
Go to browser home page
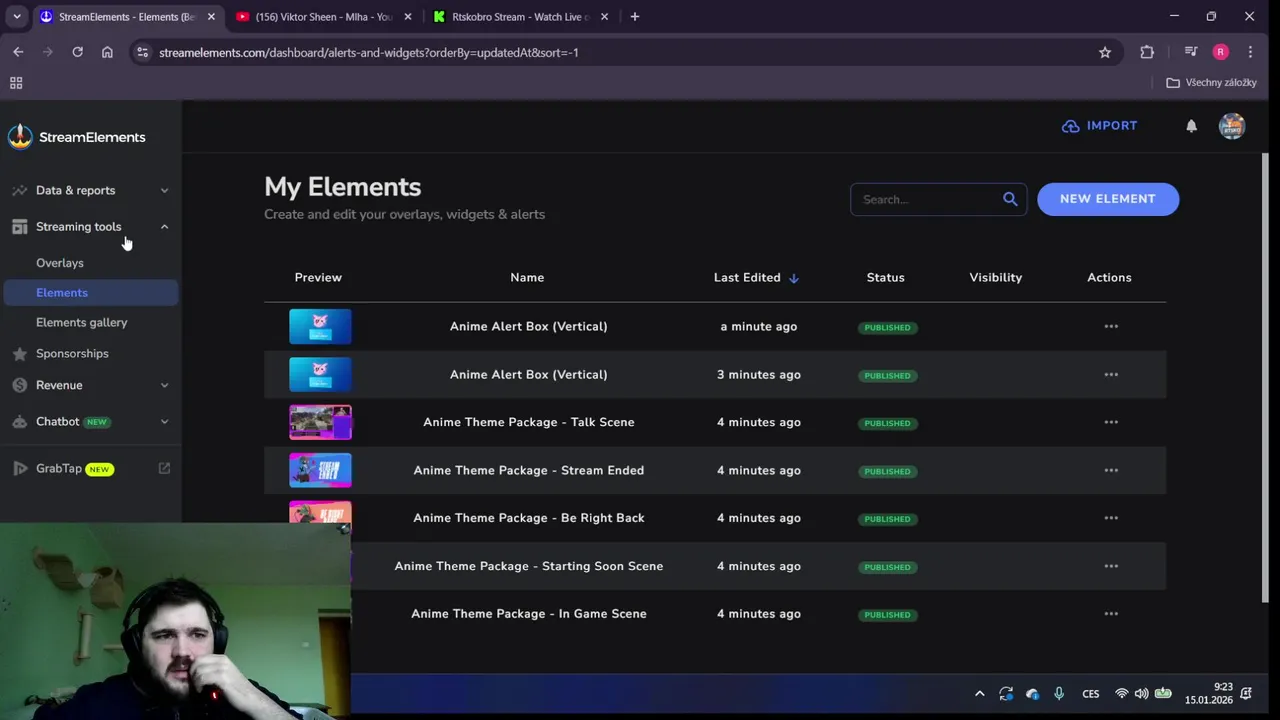click(x=107, y=52)
